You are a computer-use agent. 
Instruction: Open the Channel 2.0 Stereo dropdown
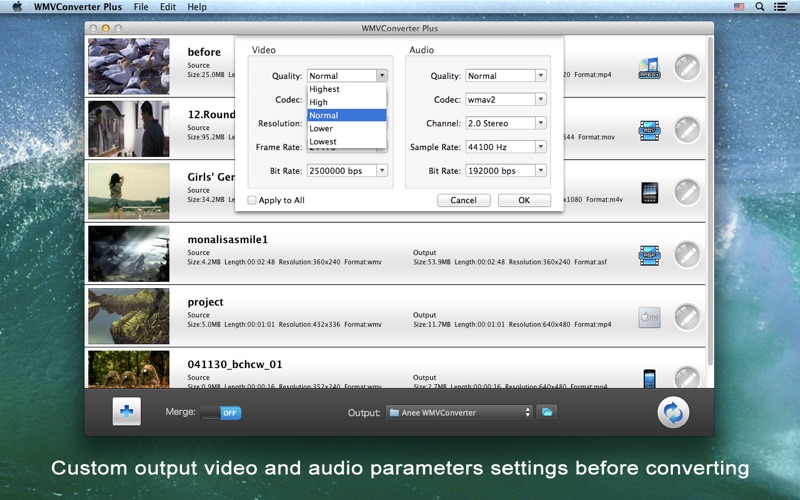coord(506,123)
